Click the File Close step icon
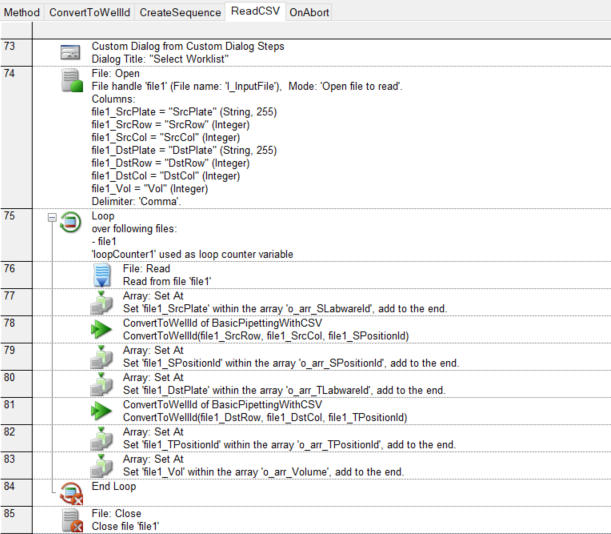The height and width of the screenshot is (534, 611). click(70, 518)
